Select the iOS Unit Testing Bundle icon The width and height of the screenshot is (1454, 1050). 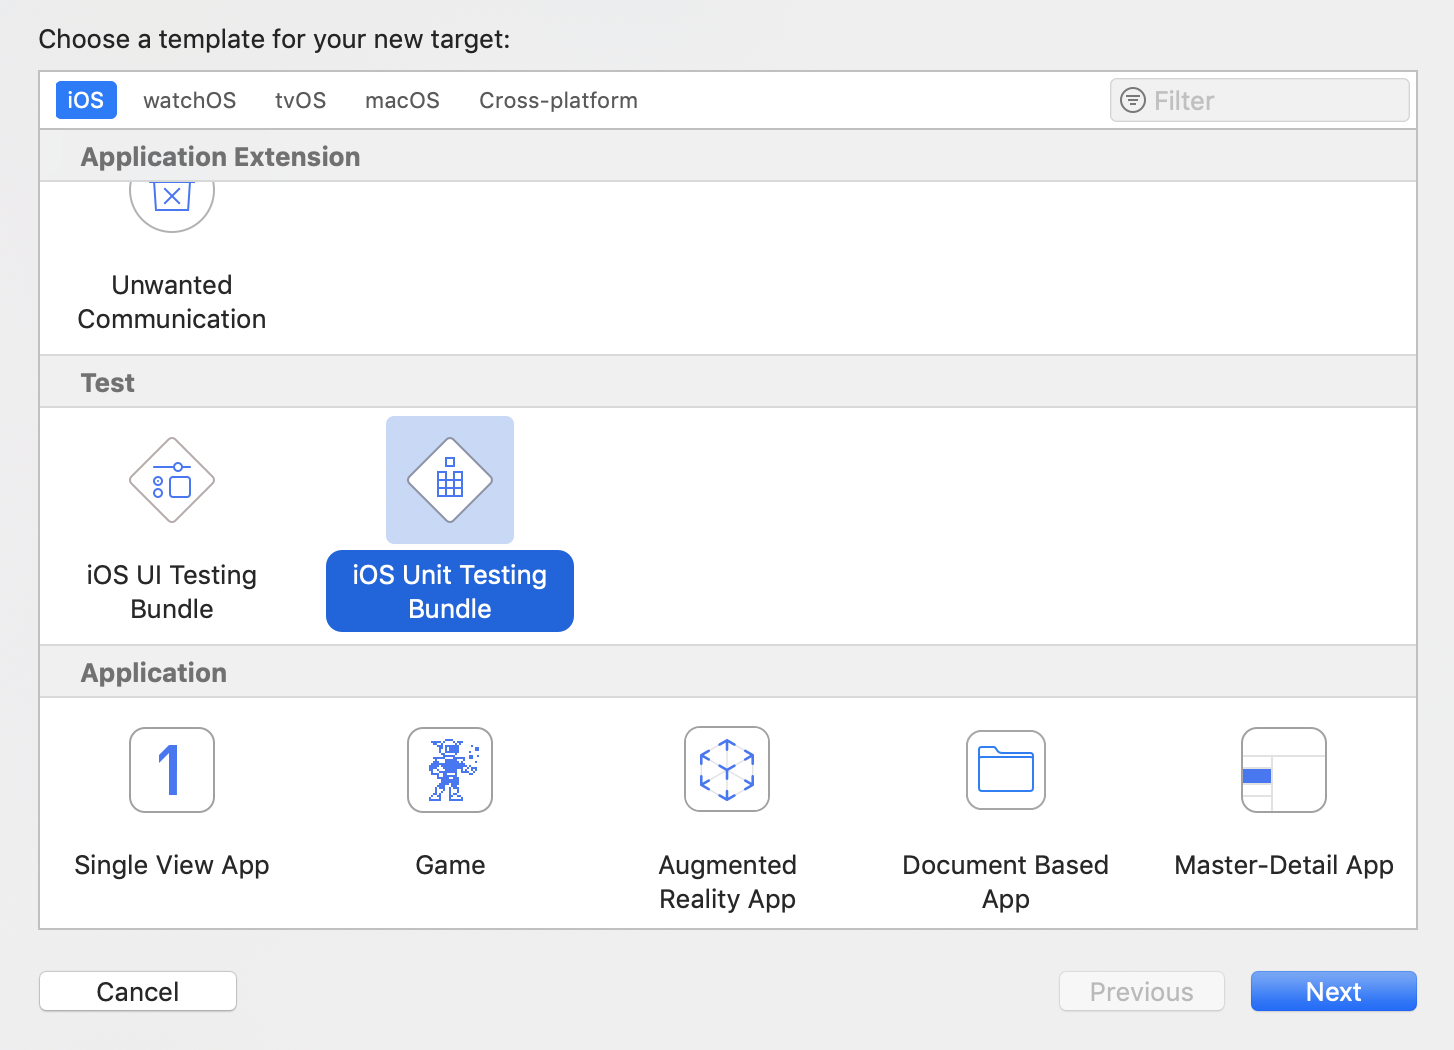(450, 480)
